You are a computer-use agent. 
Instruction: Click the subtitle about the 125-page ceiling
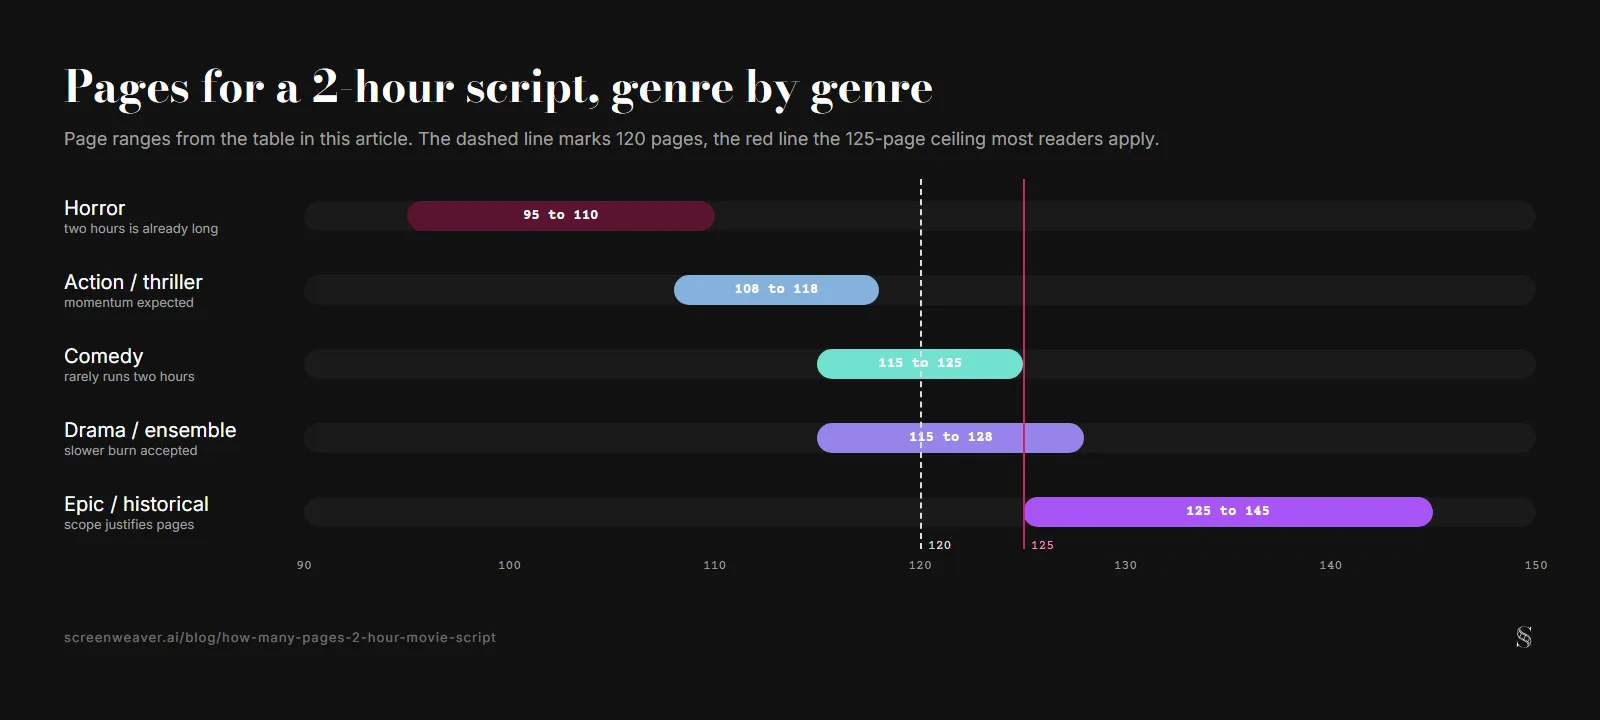click(612, 139)
